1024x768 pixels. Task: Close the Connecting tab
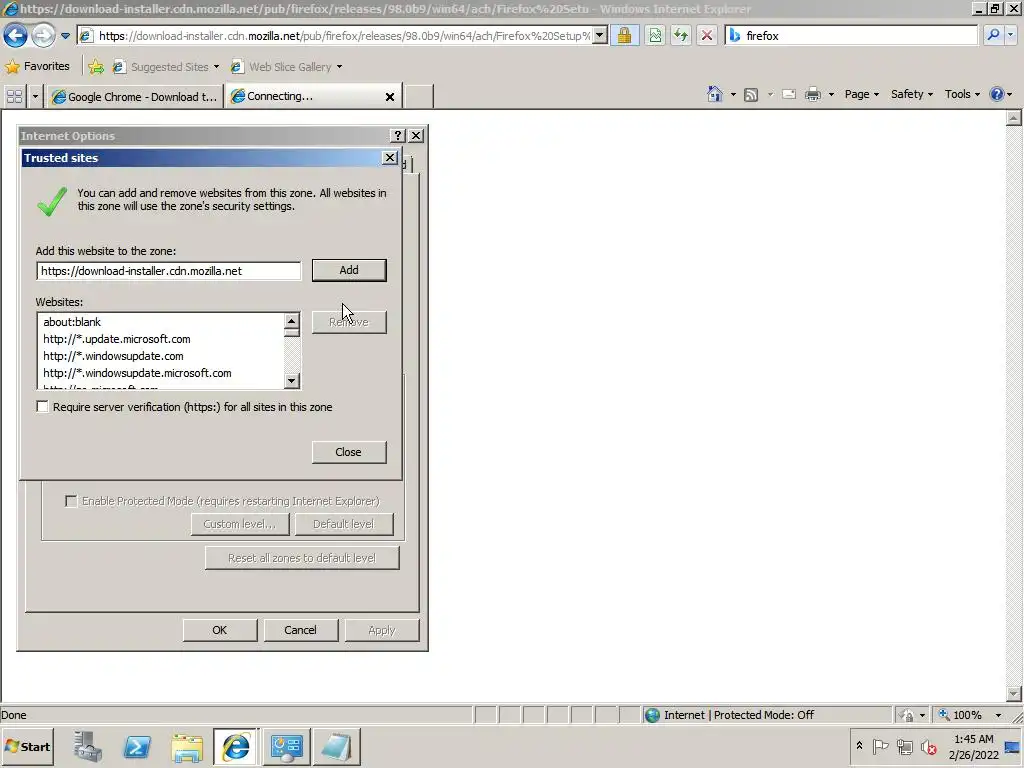click(390, 97)
